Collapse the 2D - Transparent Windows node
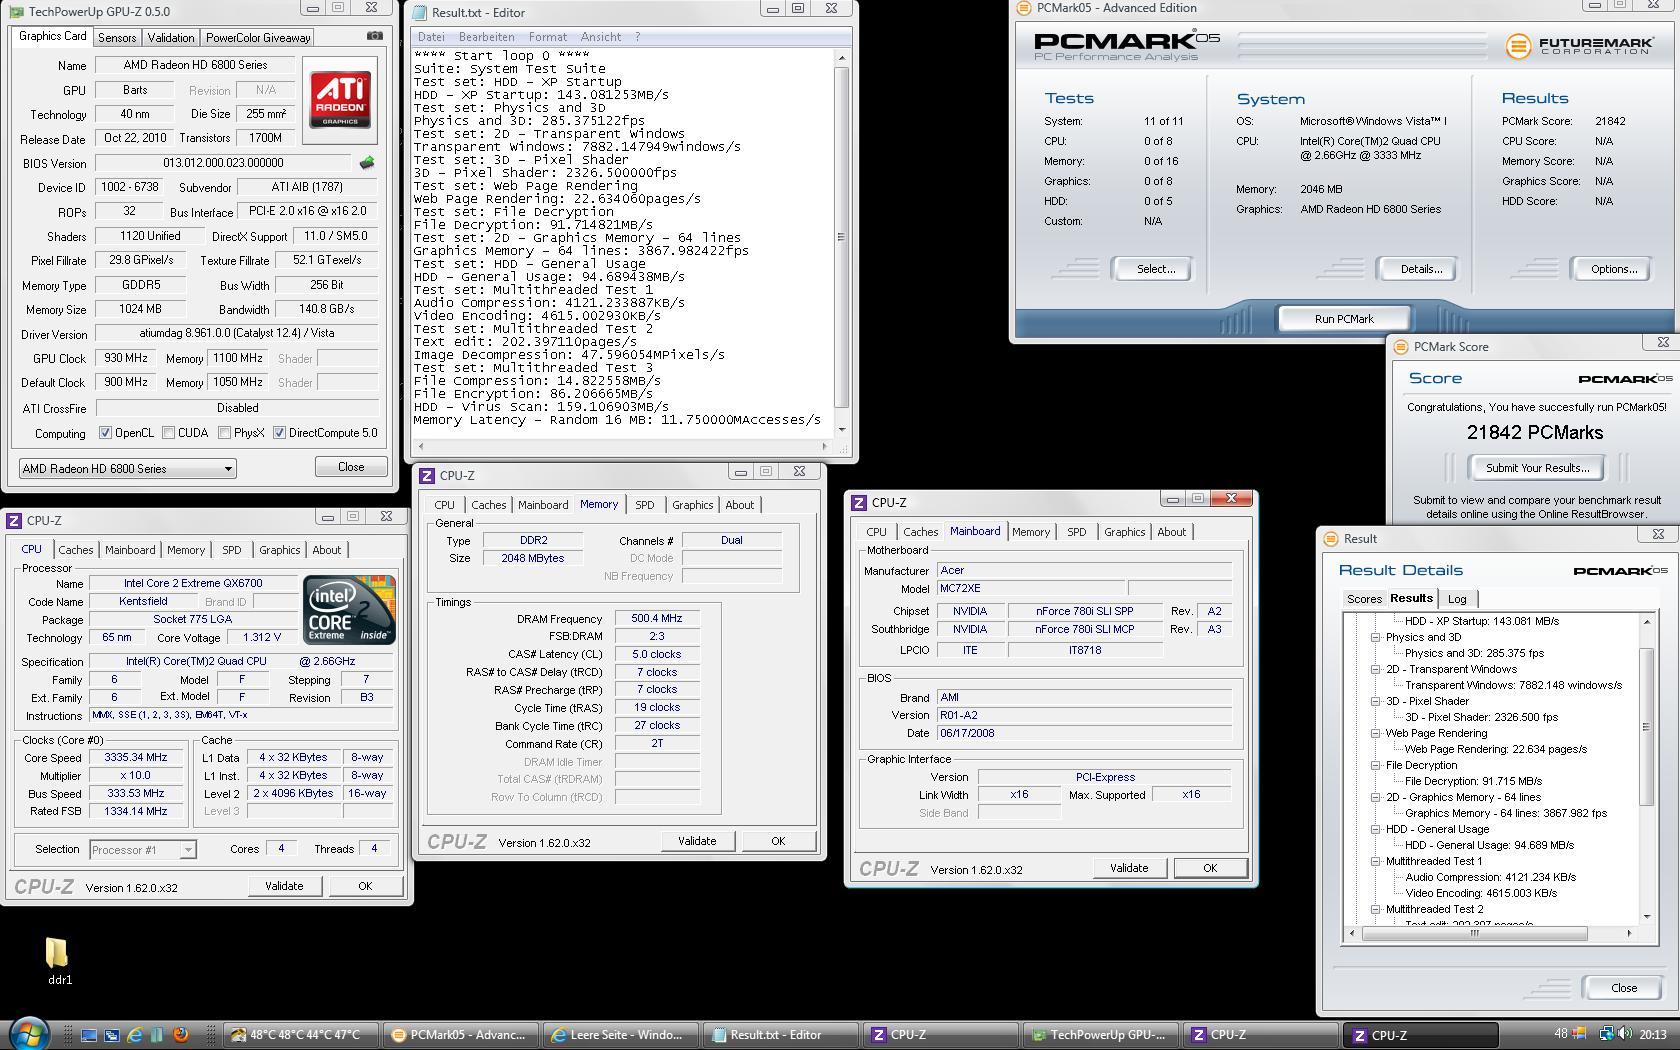The image size is (1680, 1050). tap(1375, 669)
